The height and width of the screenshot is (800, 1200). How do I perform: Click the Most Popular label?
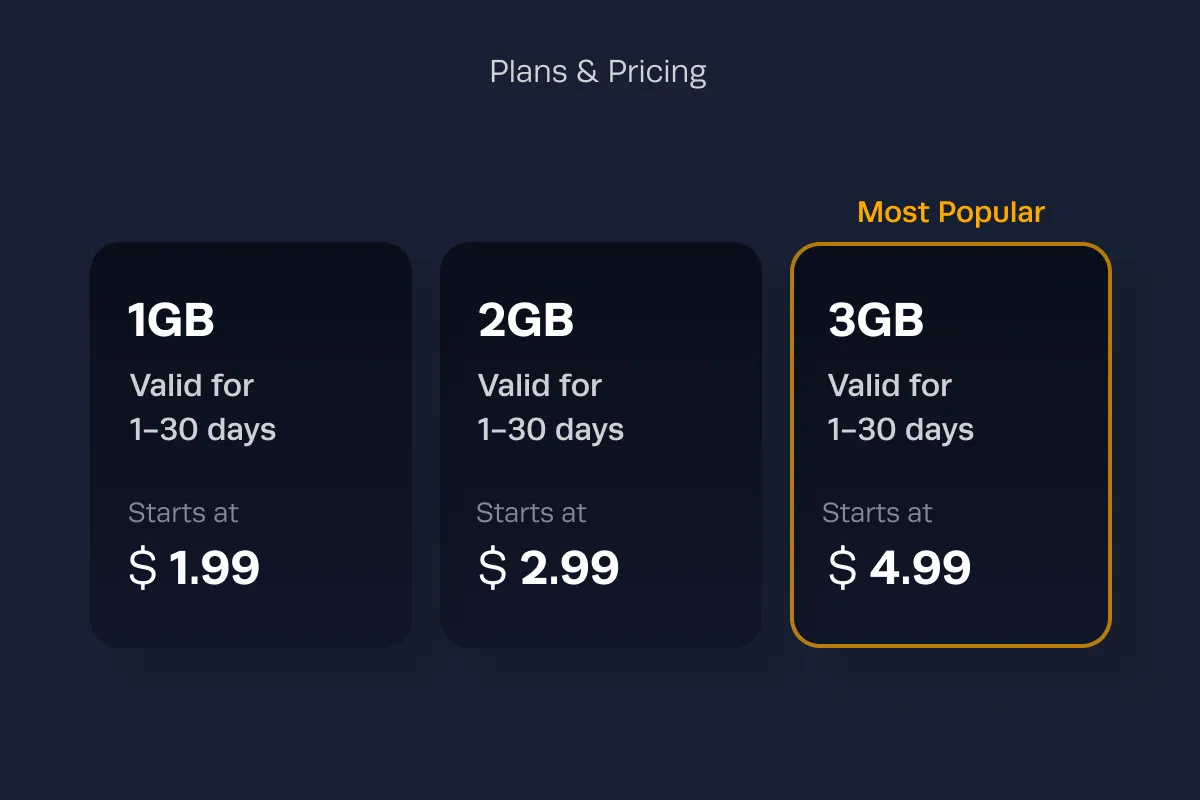point(951,213)
